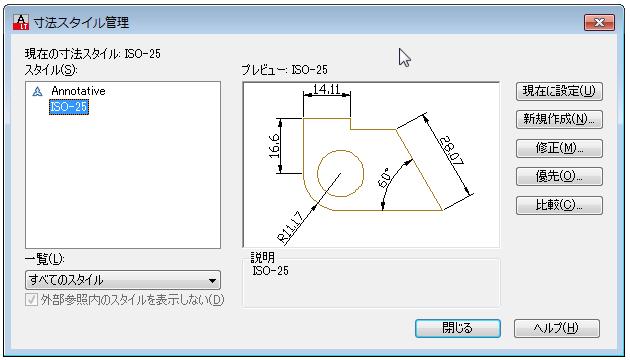
Task: Click the 現在に設定(U) button
Action: (x=559, y=91)
